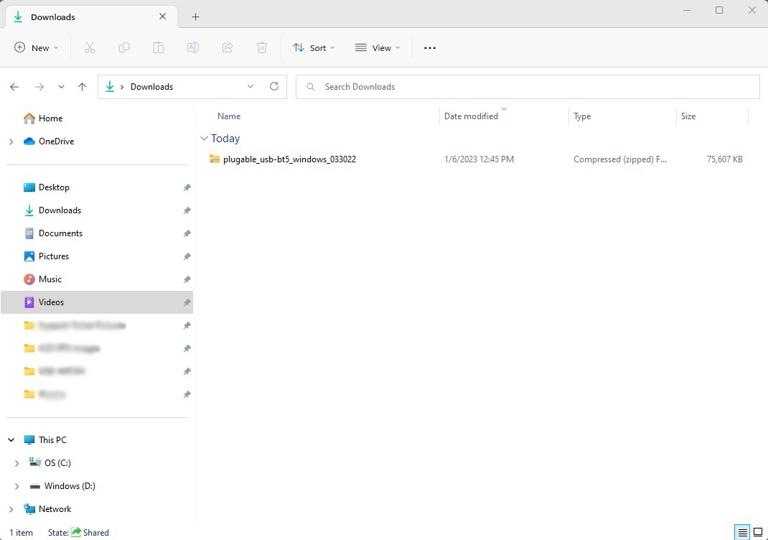
Task: Refresh the Downloads folder view
Action: click(274, 87)
